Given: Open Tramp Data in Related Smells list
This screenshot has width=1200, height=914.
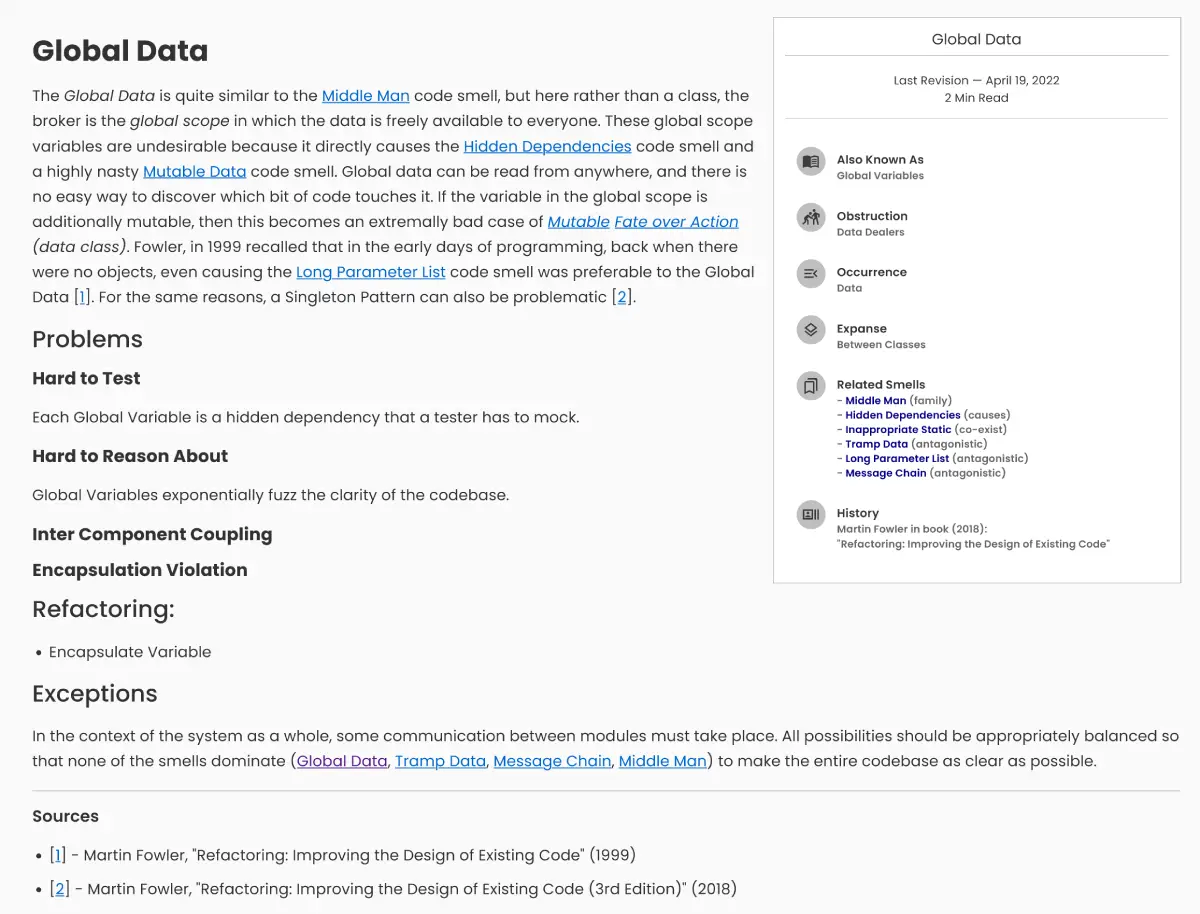Looking at the screenshot, I should tap(876, 444).
